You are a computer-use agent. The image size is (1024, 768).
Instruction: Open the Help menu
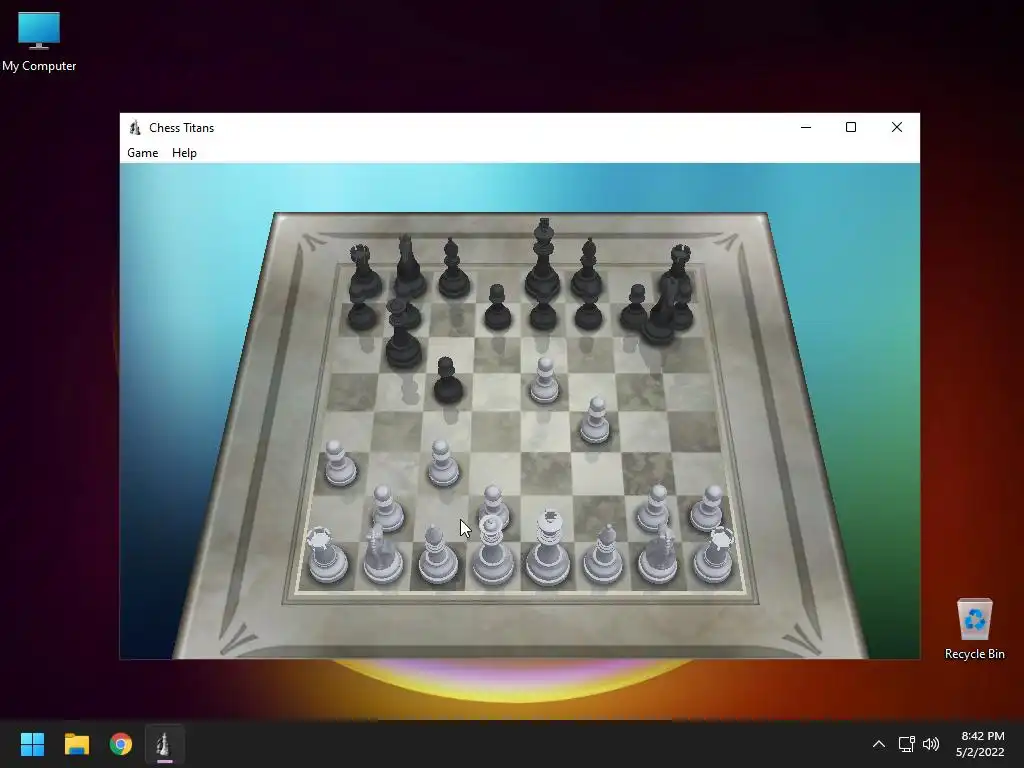[x=184, y=153]
